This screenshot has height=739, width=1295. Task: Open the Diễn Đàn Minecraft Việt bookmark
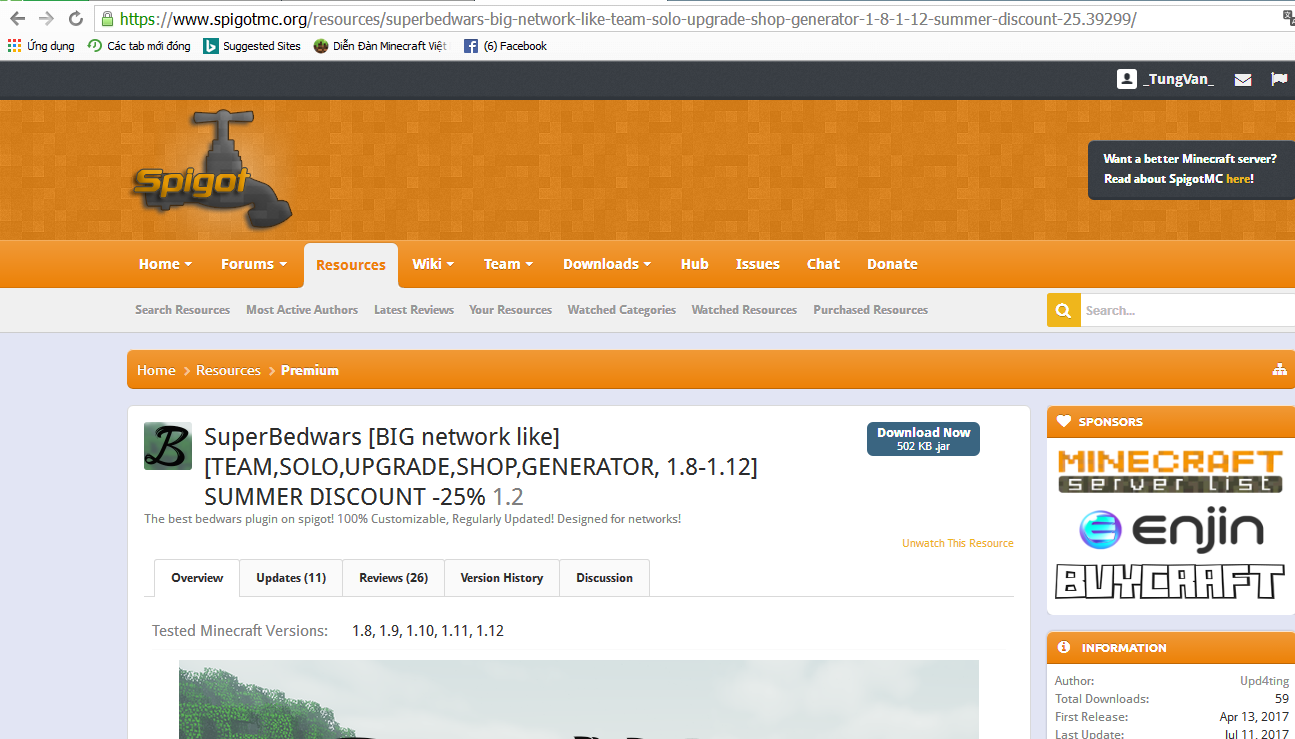380,46
